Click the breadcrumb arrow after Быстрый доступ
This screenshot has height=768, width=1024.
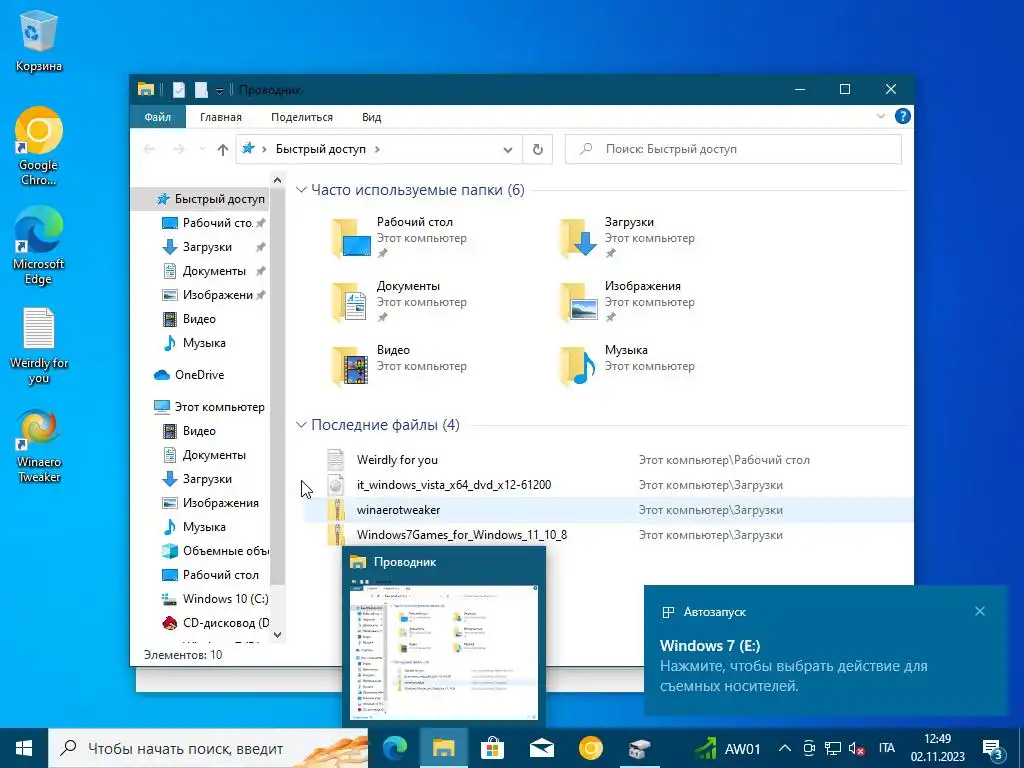click(377, 150)
